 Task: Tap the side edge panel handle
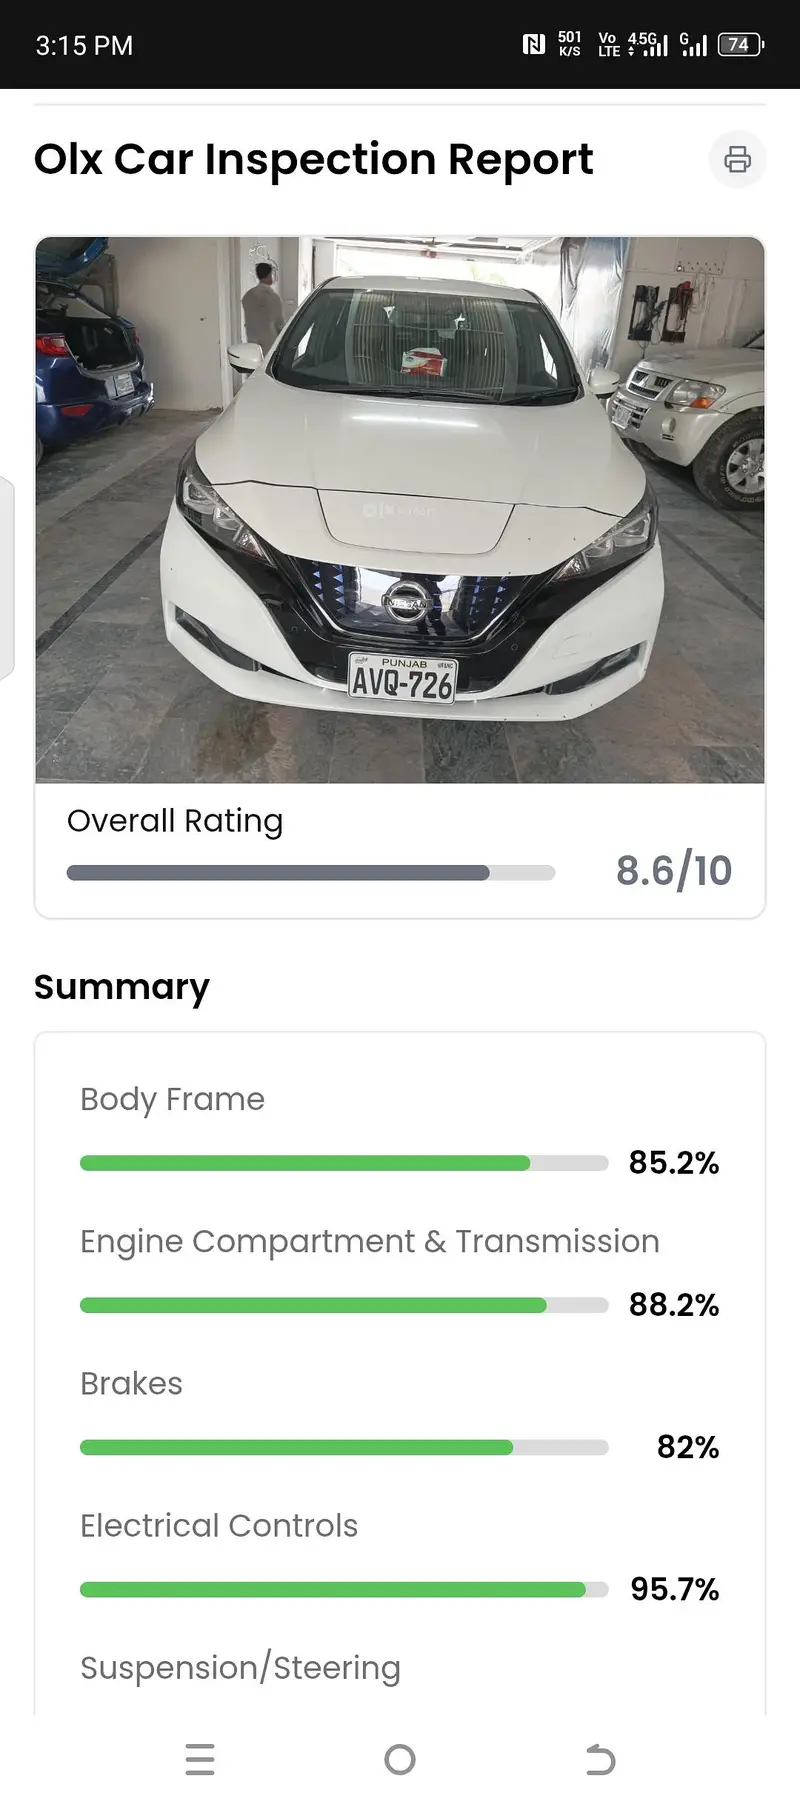pos(6,580)
